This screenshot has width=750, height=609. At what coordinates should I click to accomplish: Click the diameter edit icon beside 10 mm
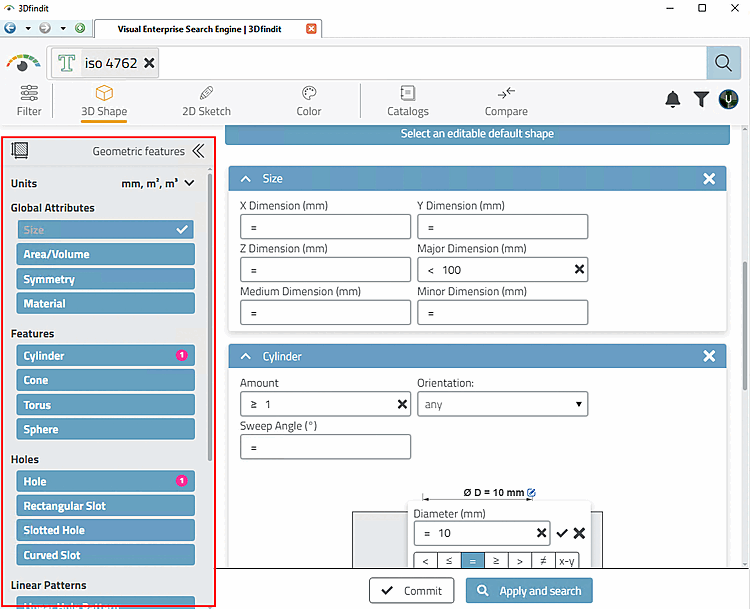pos(531,492)
